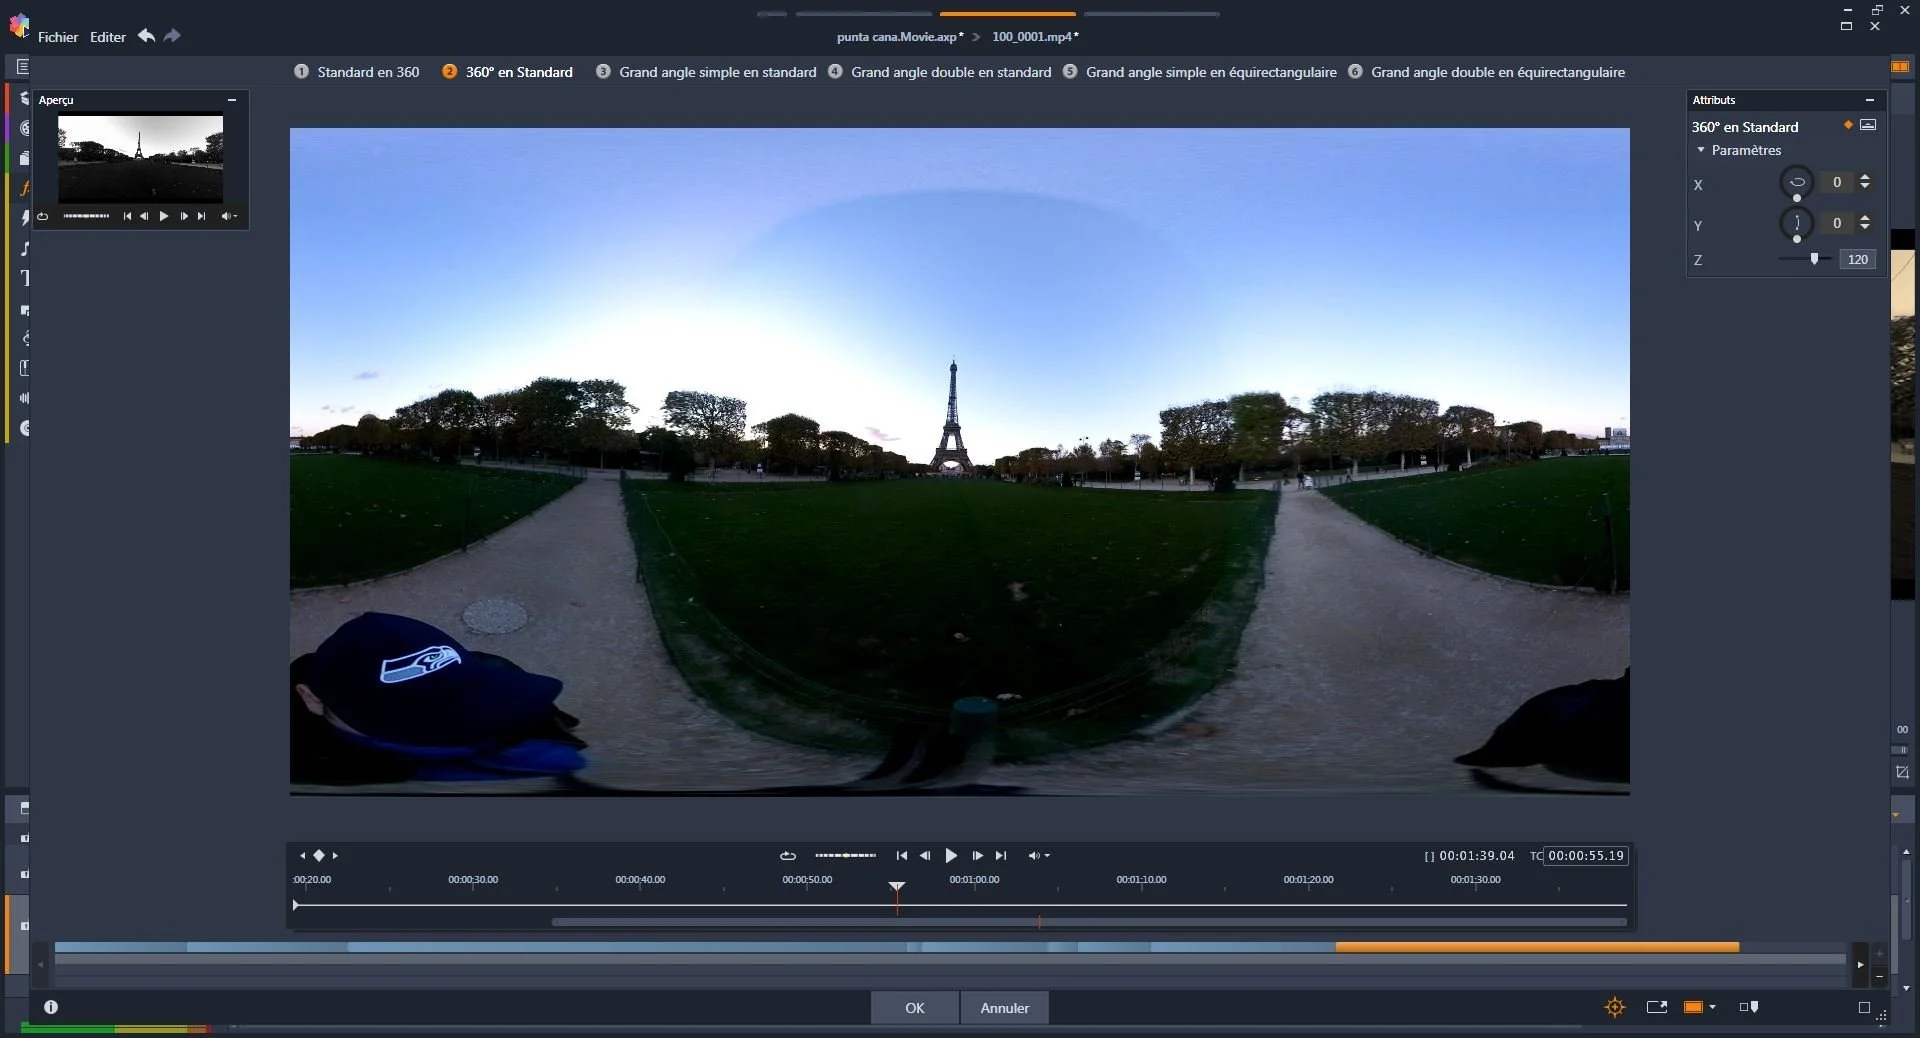Click the timecode field 00:00:55.19

pos(1586,856)
